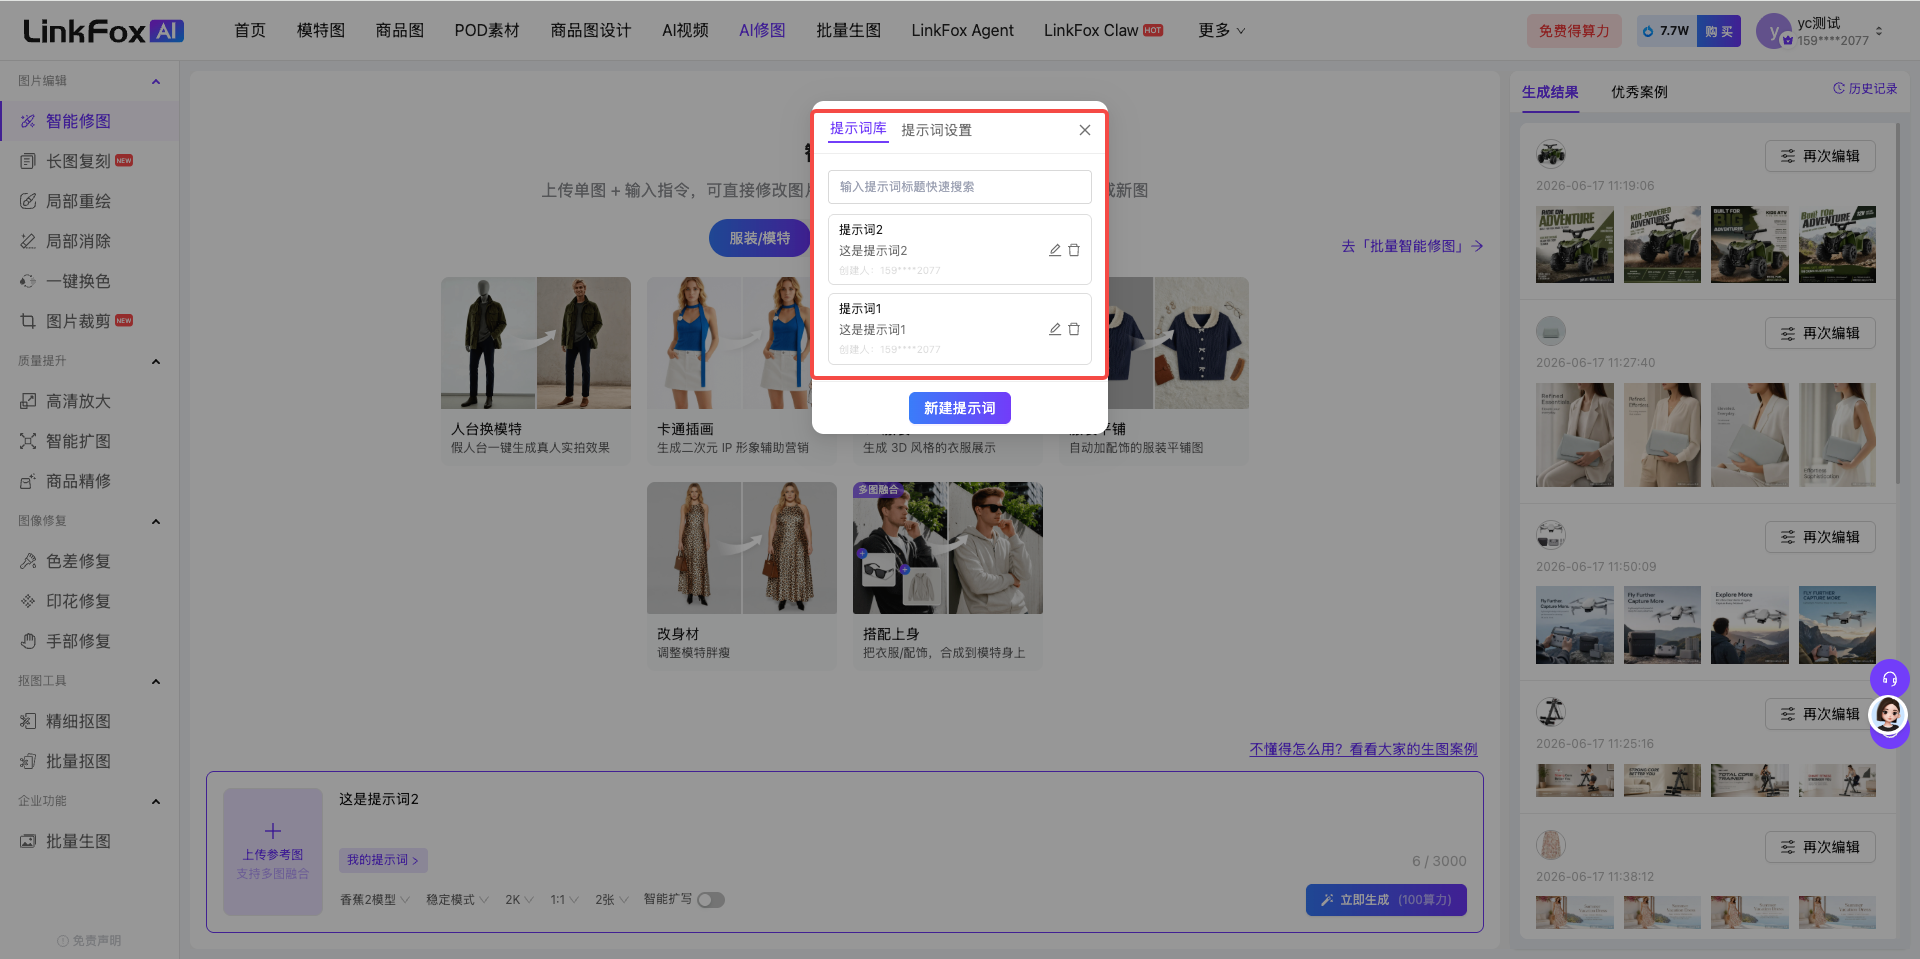1920x959 pixels.
Task: Select 商品精修 in the sidebar
Action: (x=89, y=481)
